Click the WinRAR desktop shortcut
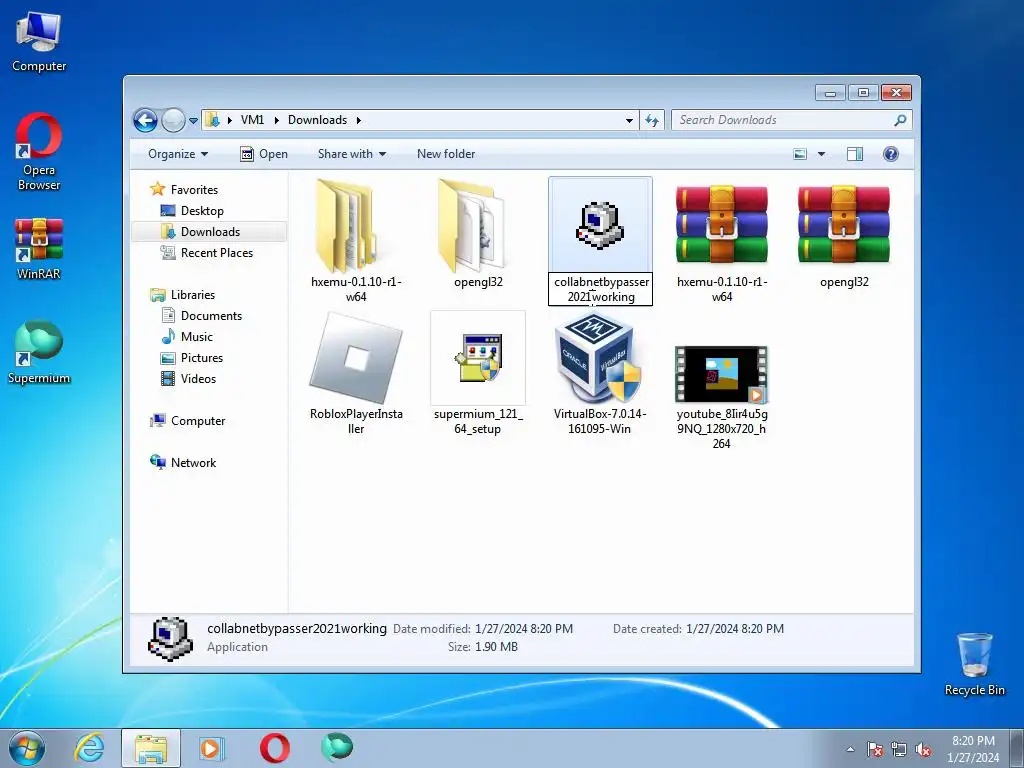 pos(39,249)
